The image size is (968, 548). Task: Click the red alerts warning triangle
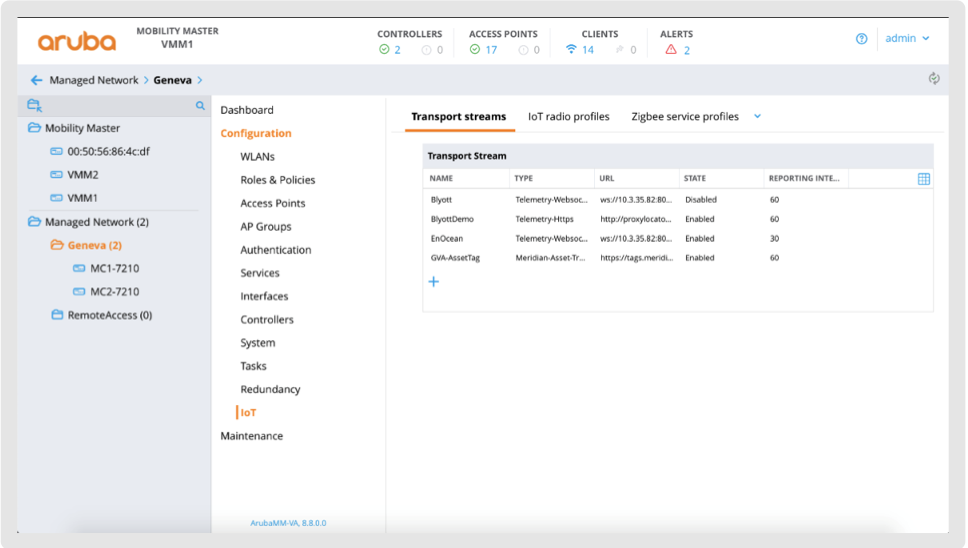click(671, 50)
